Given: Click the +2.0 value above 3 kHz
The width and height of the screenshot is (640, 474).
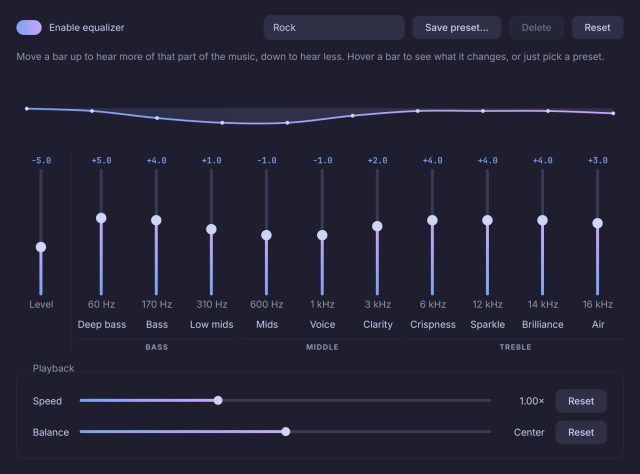Looking at the screenshot, I should pyautogui.click(x=377, y=160).
